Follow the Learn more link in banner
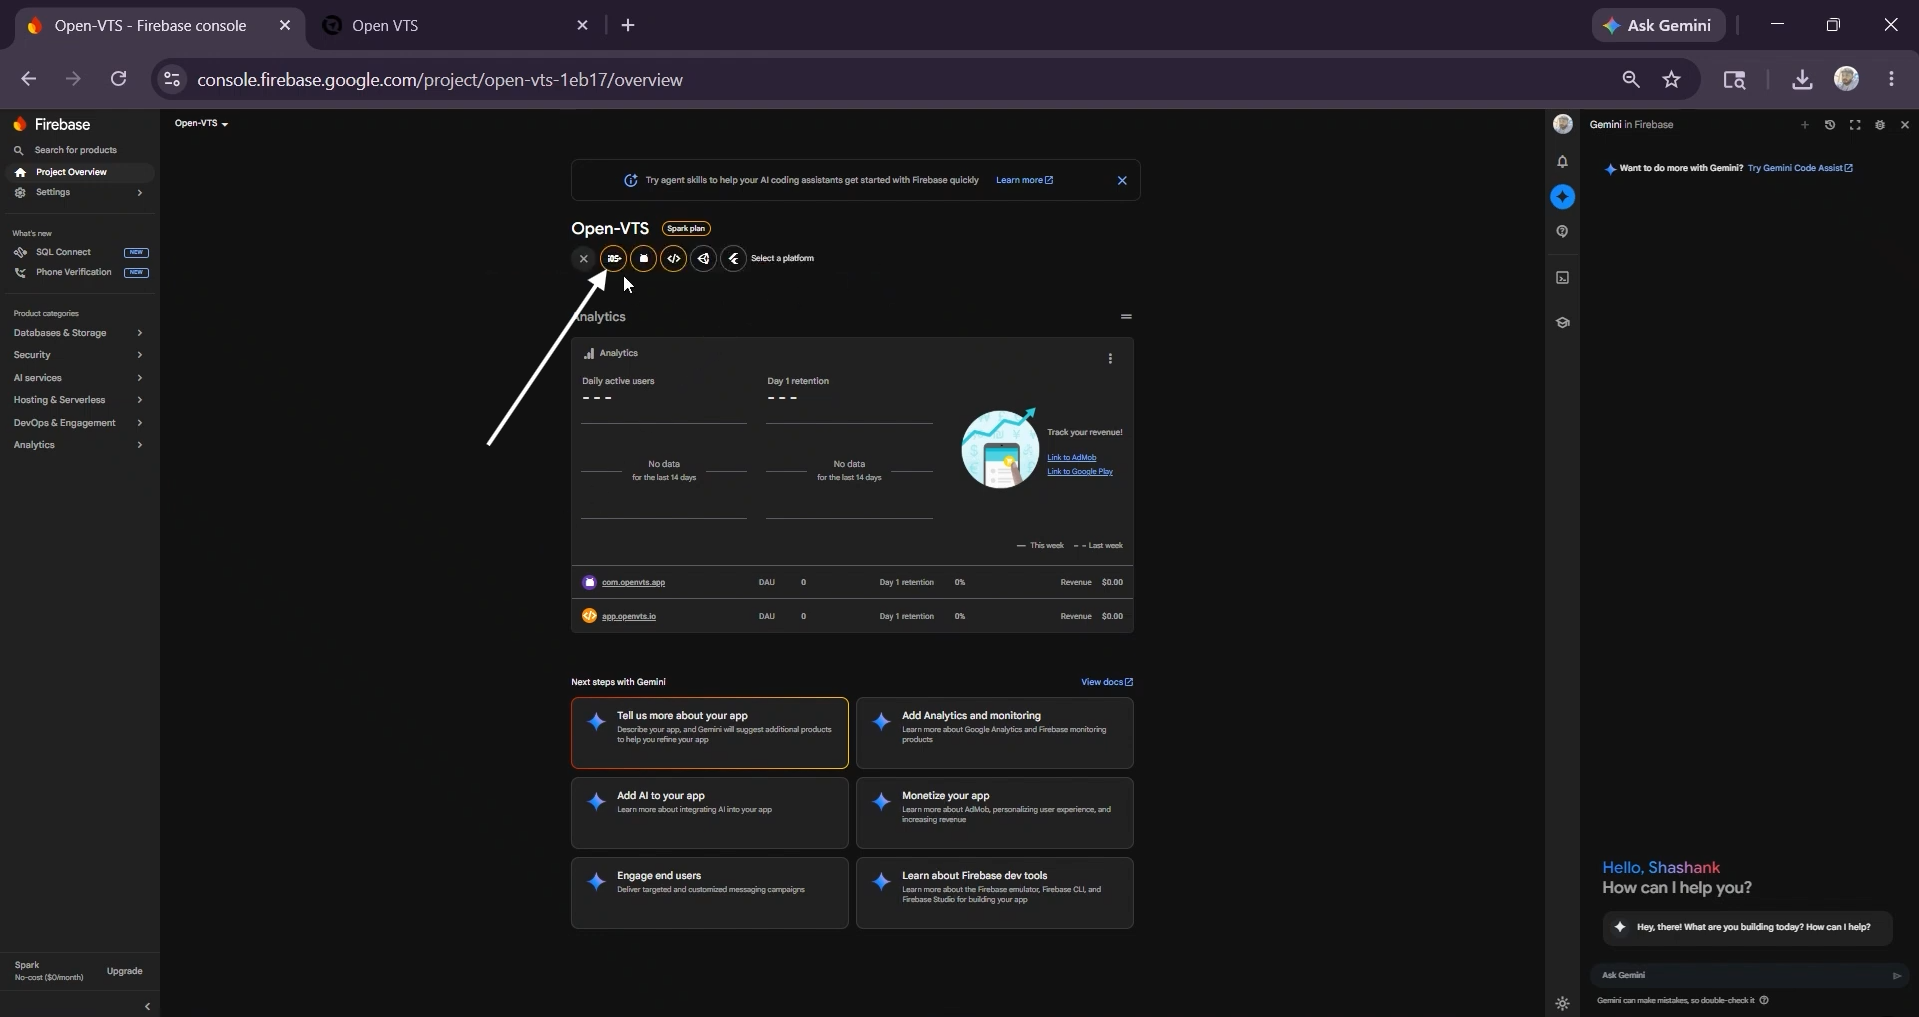 click(1024, 181)
